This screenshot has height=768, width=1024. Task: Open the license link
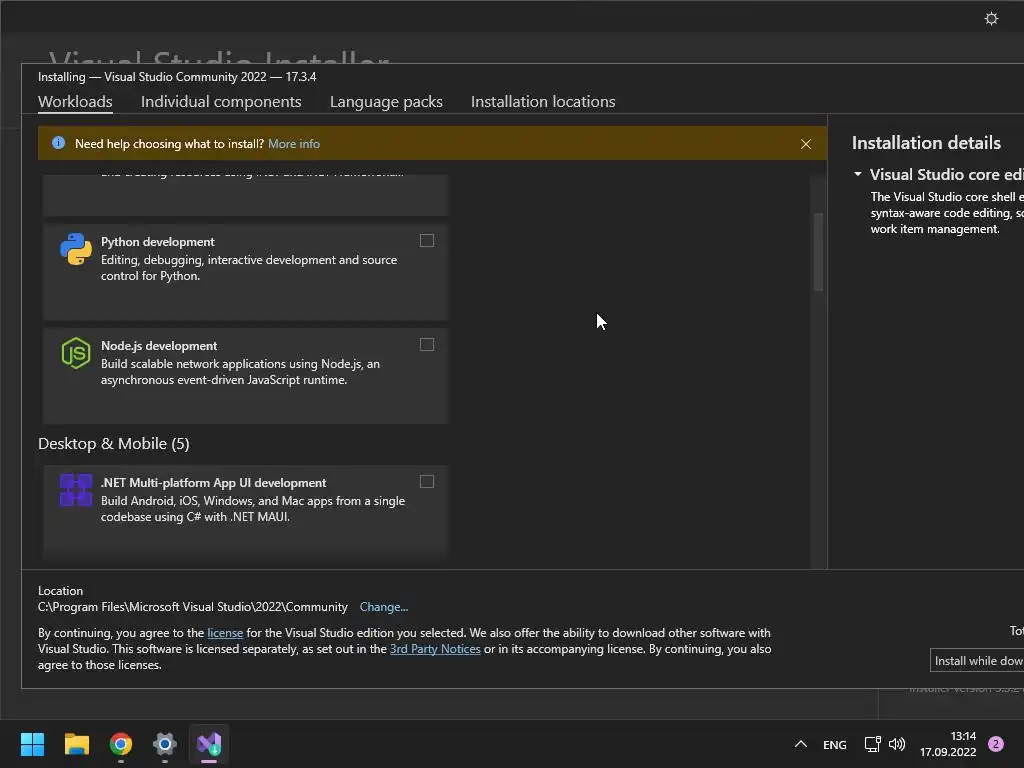pos(225,633)
